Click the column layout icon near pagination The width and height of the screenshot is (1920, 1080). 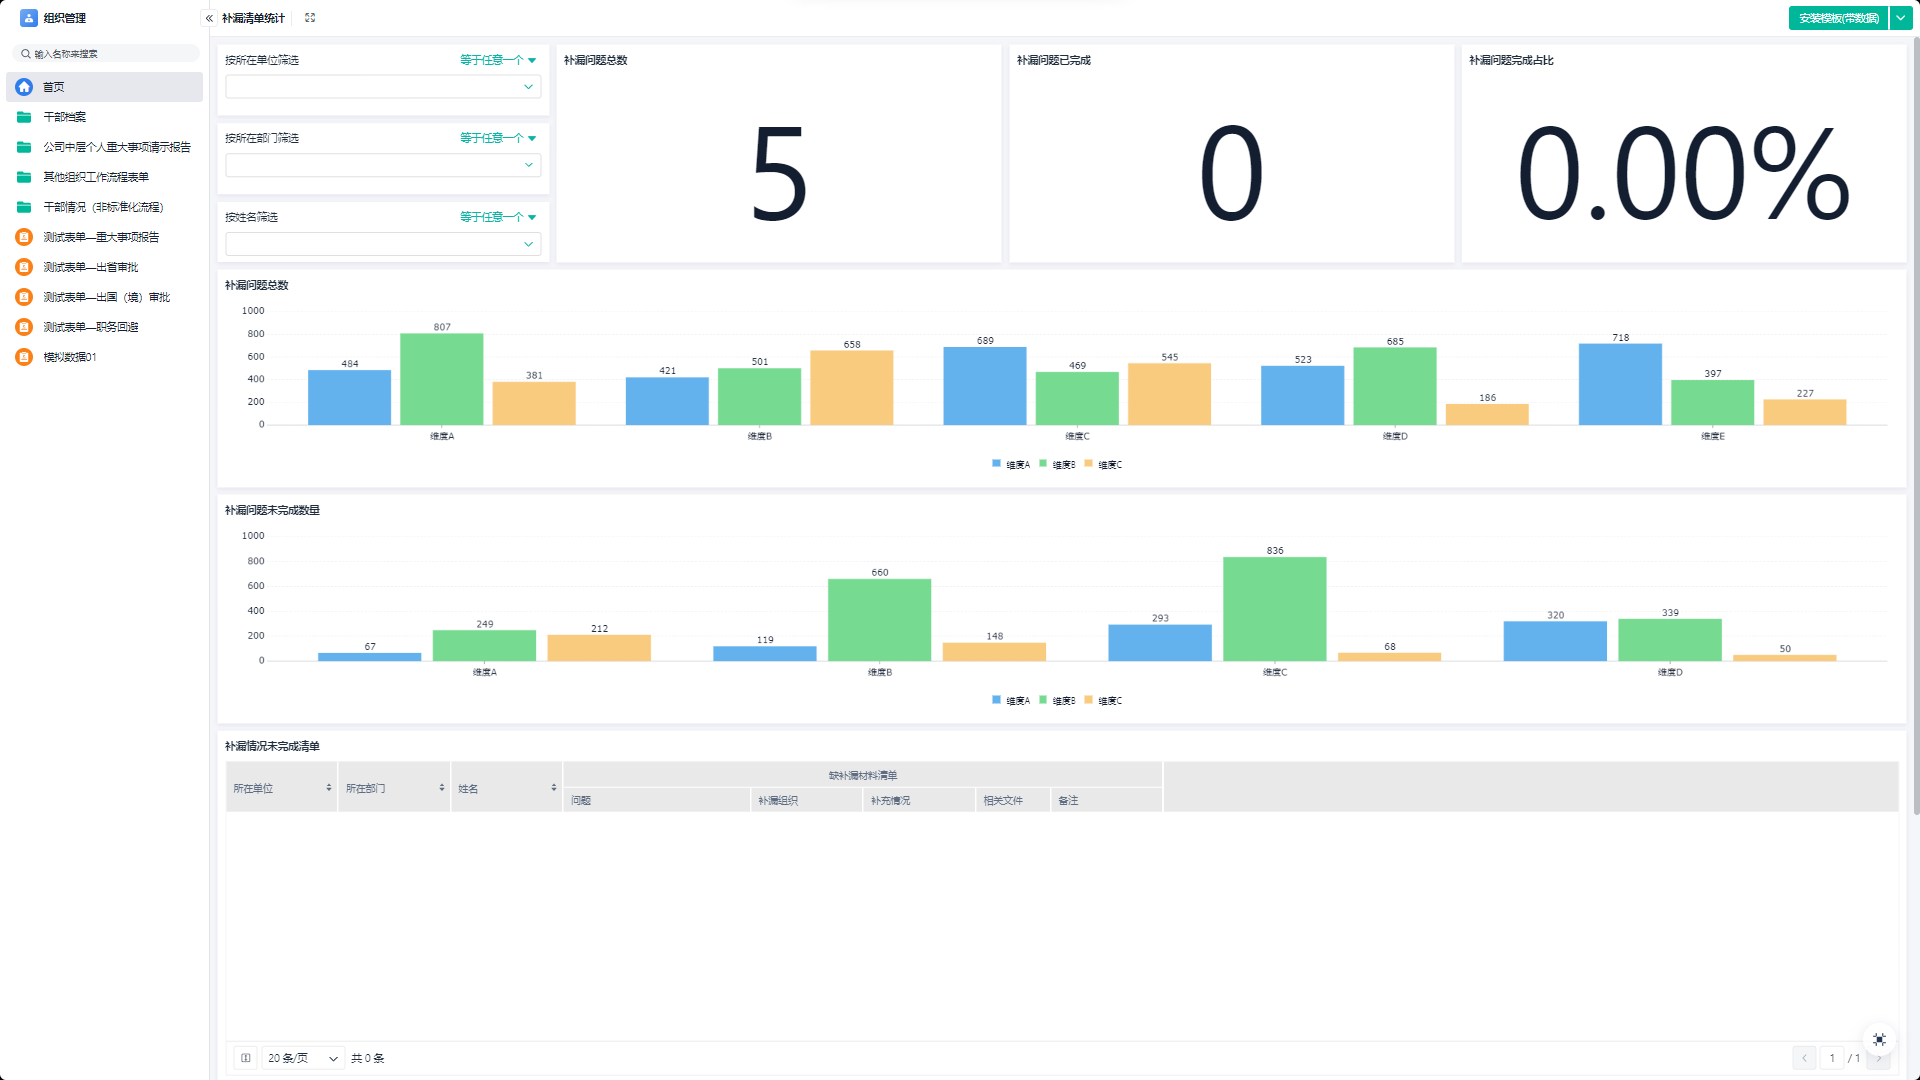coord(245,1058)
